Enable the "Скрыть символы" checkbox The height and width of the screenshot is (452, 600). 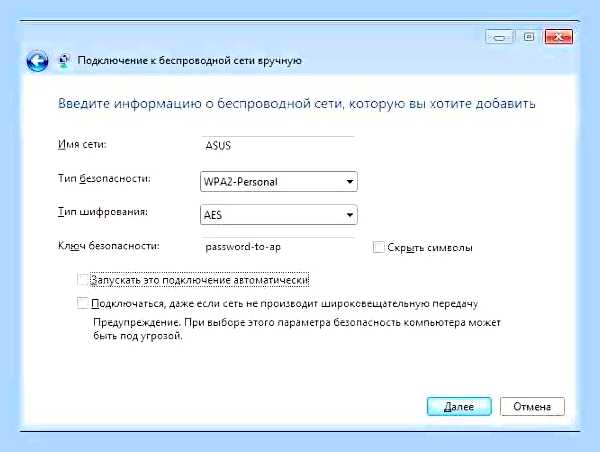pyautogui.click(x=378, y=247)
